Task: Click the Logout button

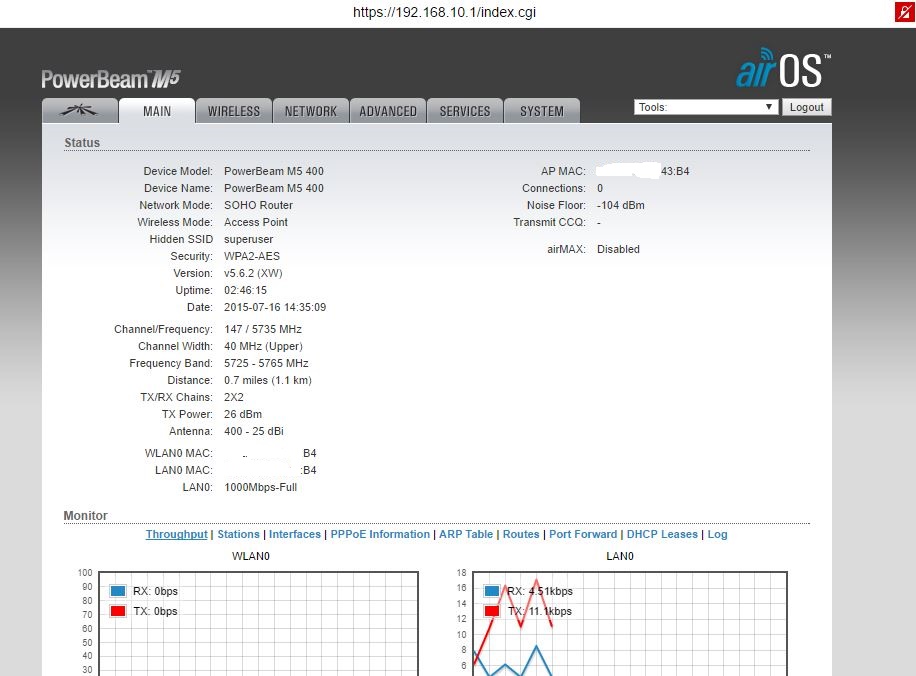Action: tap(806, 107)
